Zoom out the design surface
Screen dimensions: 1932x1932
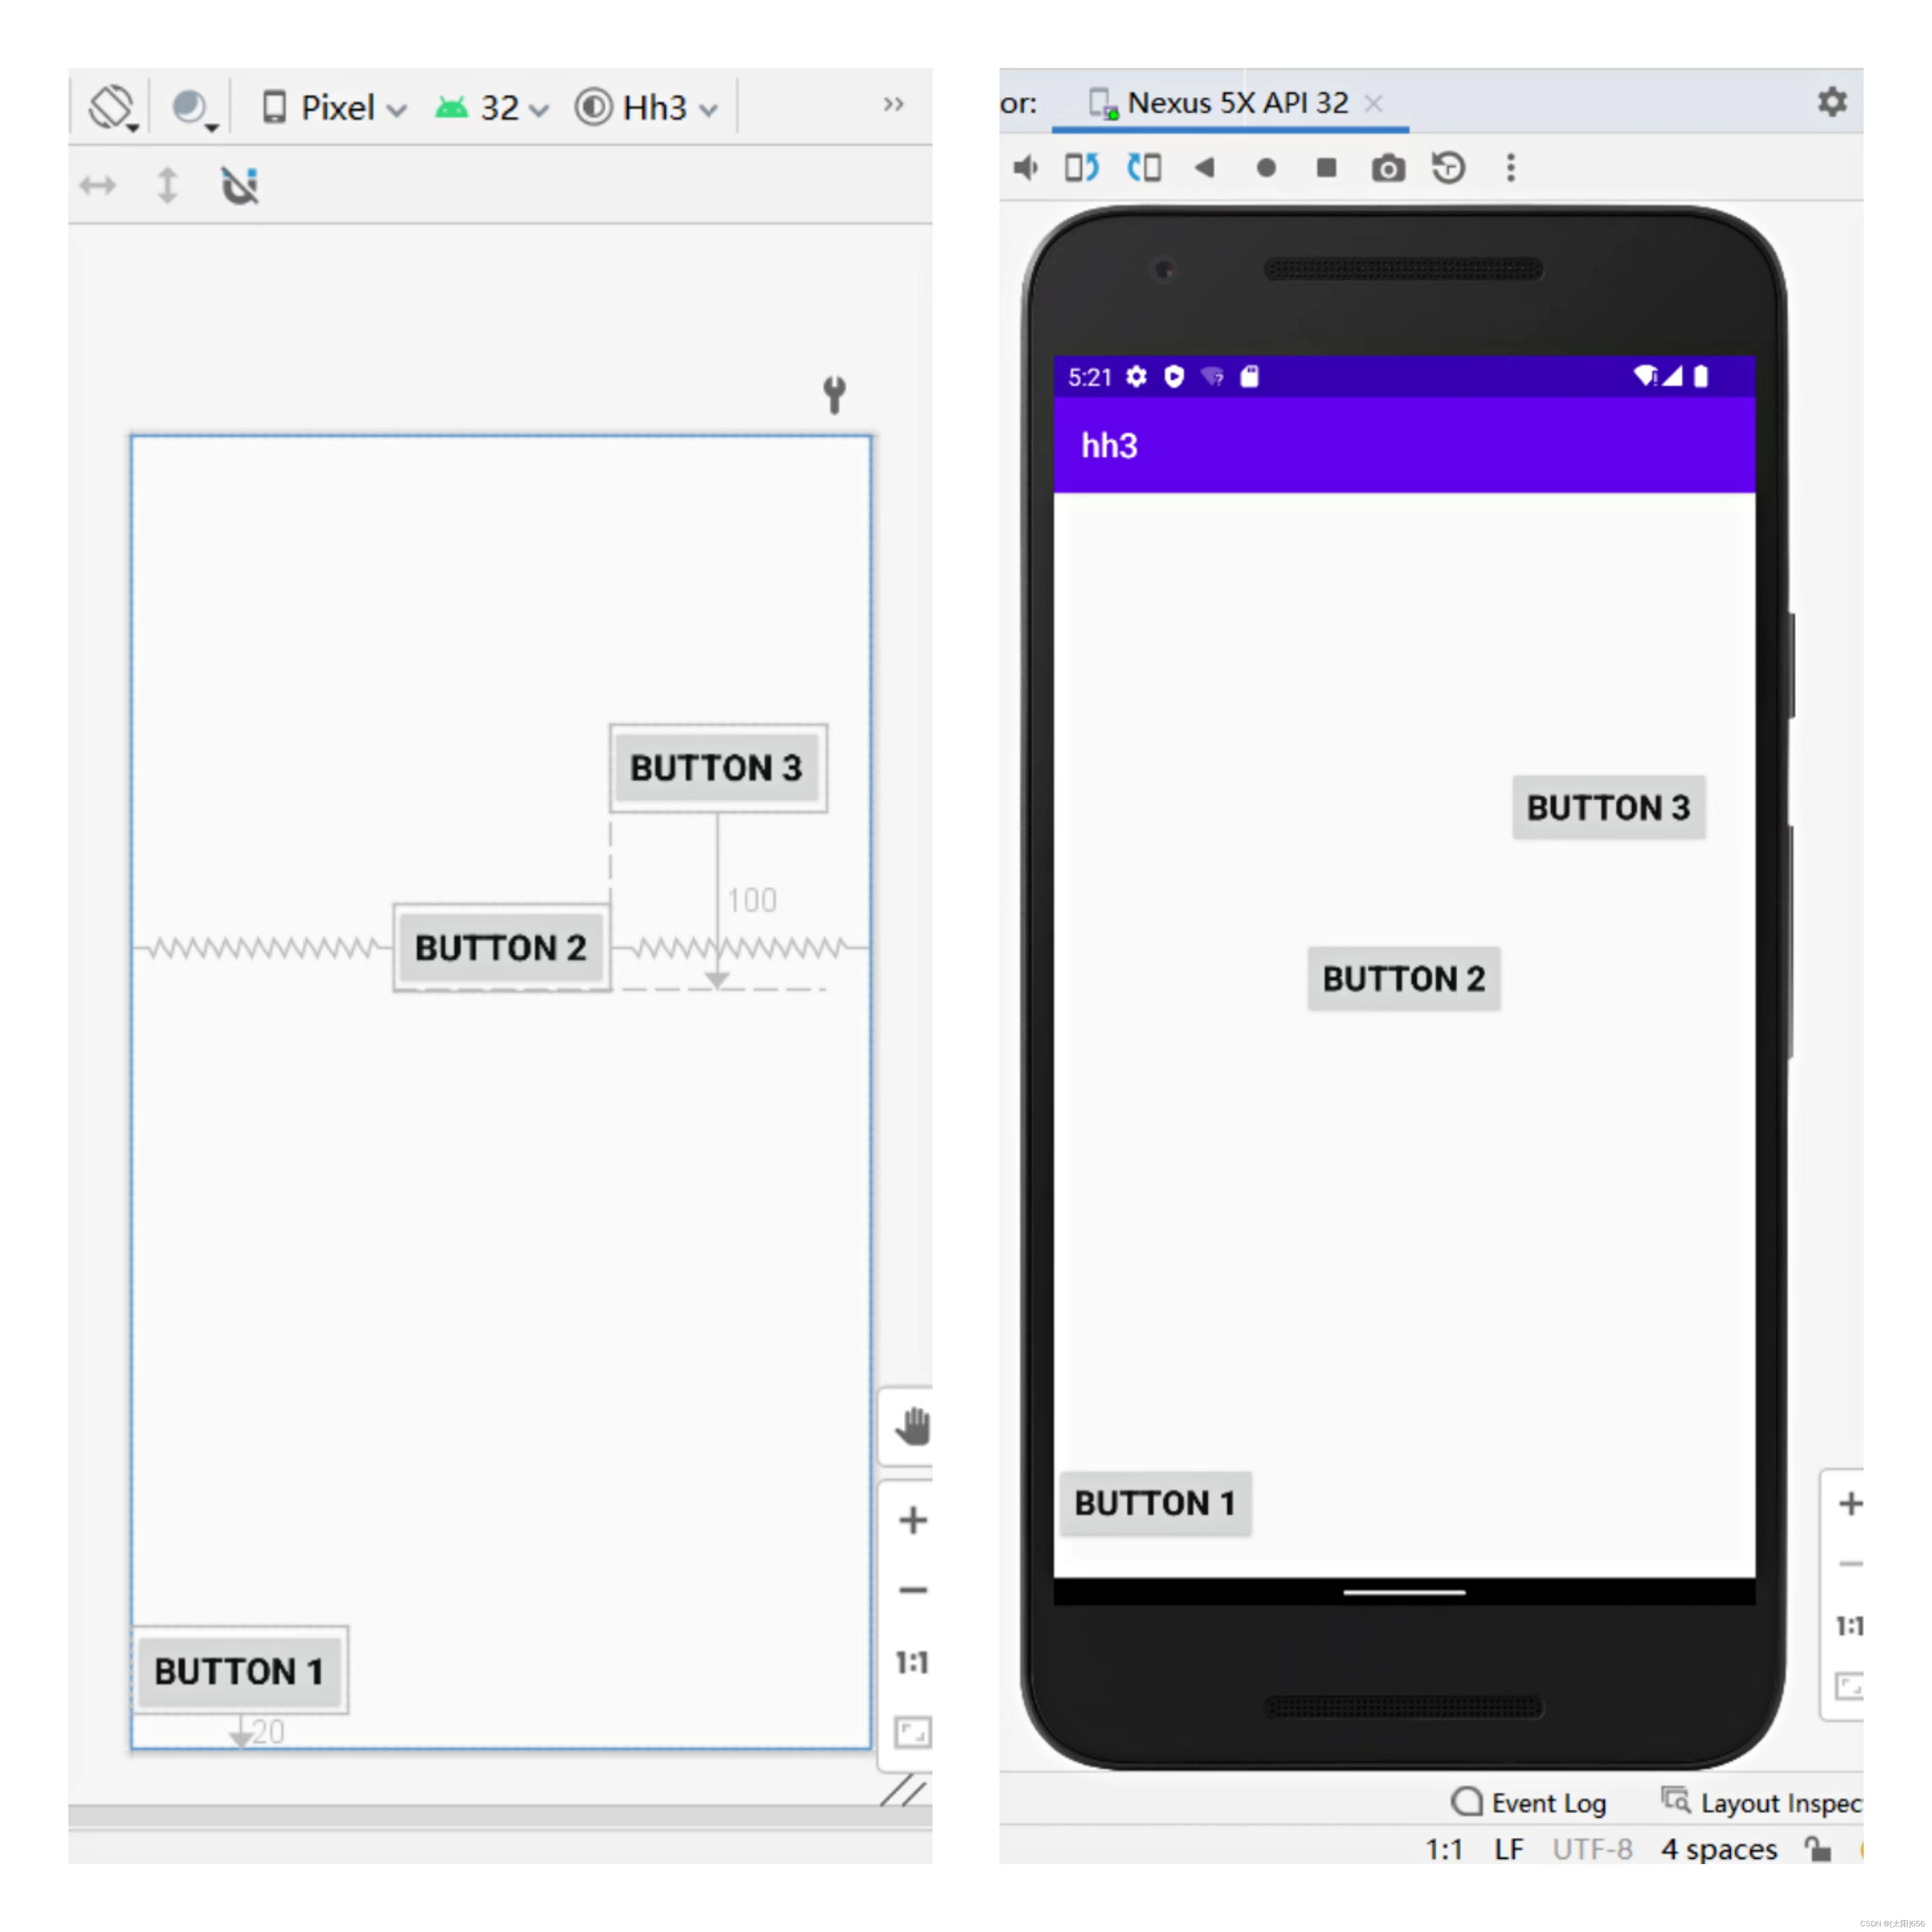pos(912,1590)
